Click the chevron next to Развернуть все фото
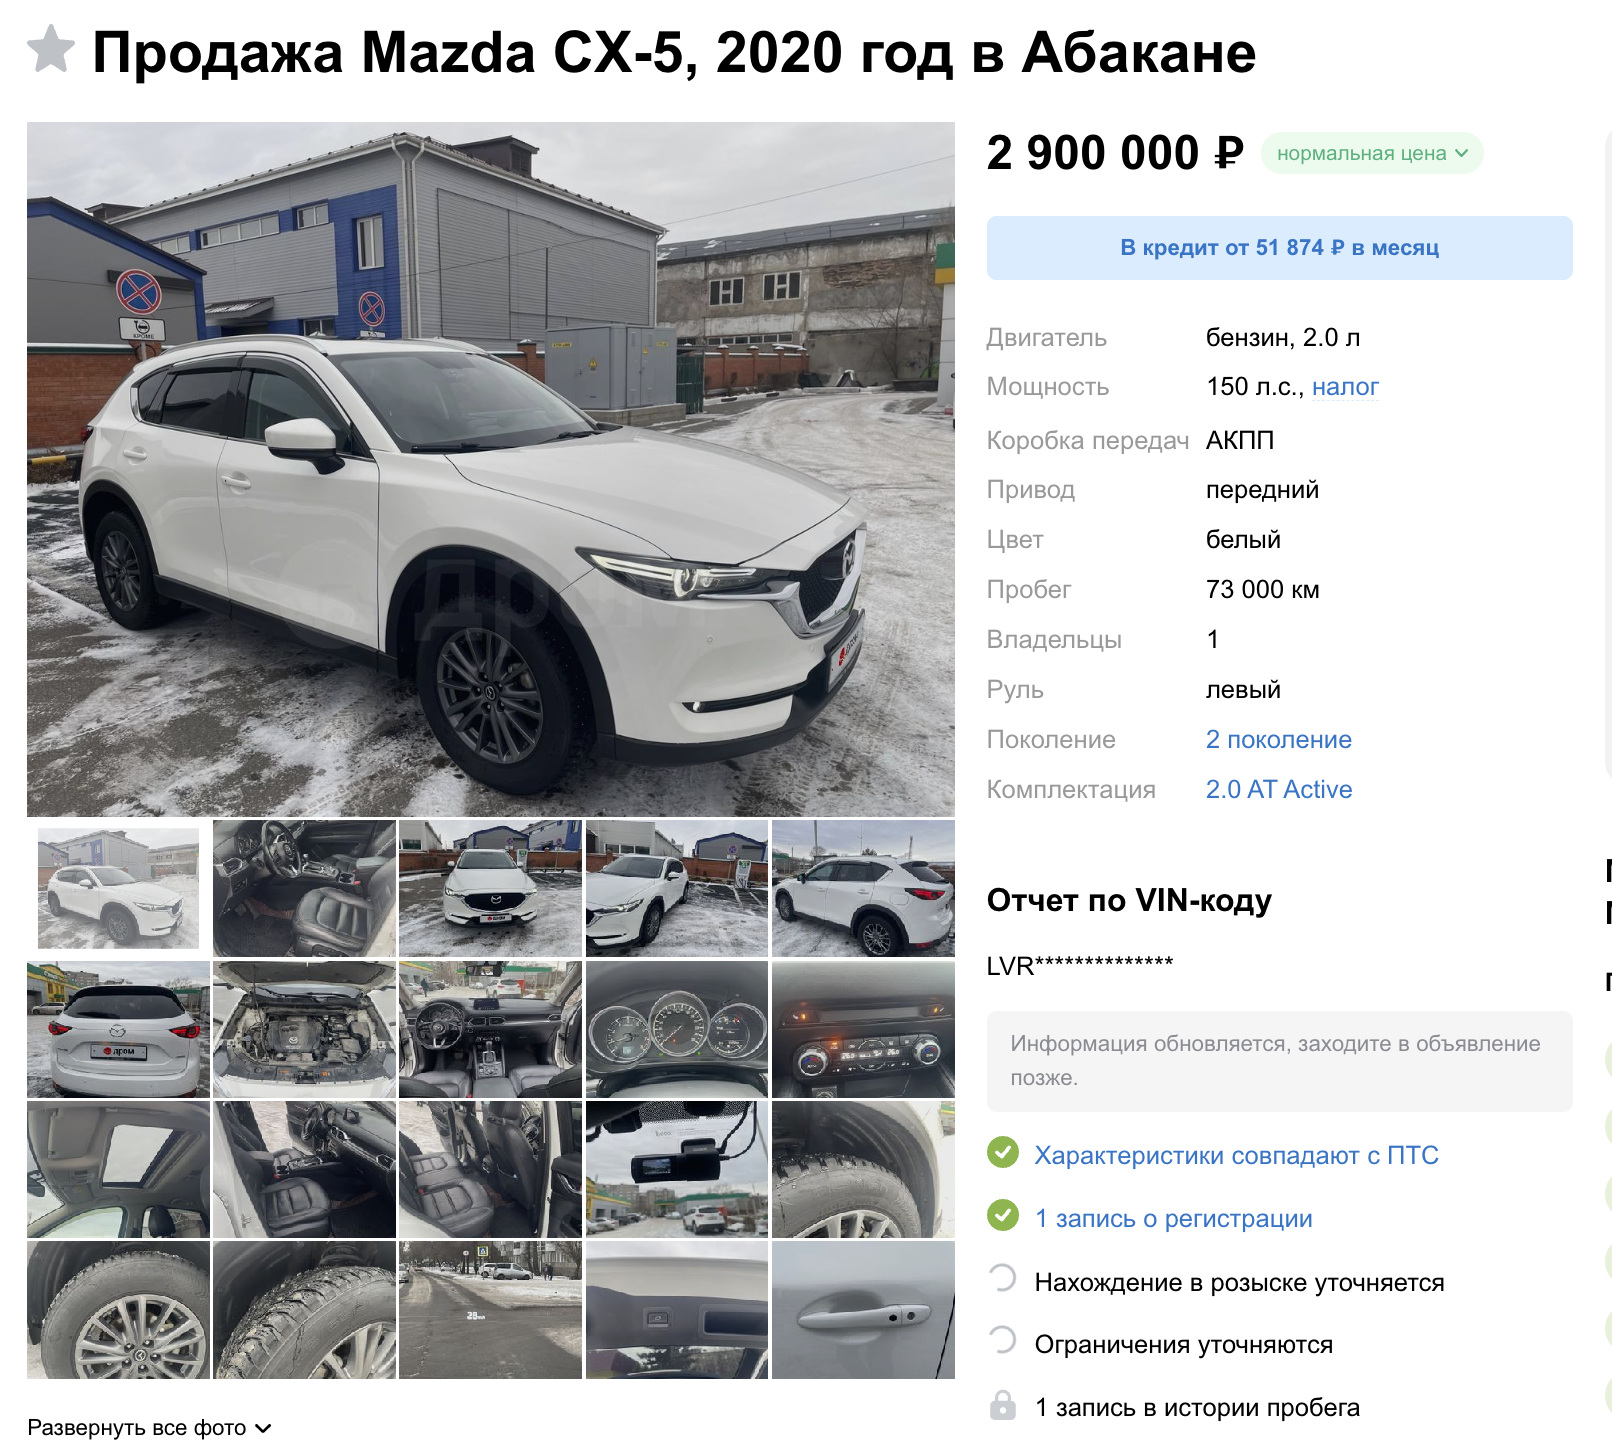This screenshot has height=1440, width=1612. (x=263, y=1428)
